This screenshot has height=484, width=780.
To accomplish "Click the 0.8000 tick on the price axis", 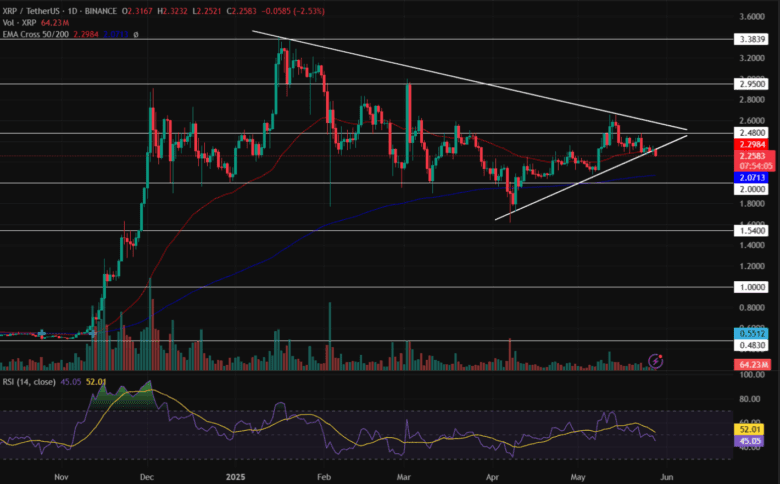I will click(x=752, y=307).
